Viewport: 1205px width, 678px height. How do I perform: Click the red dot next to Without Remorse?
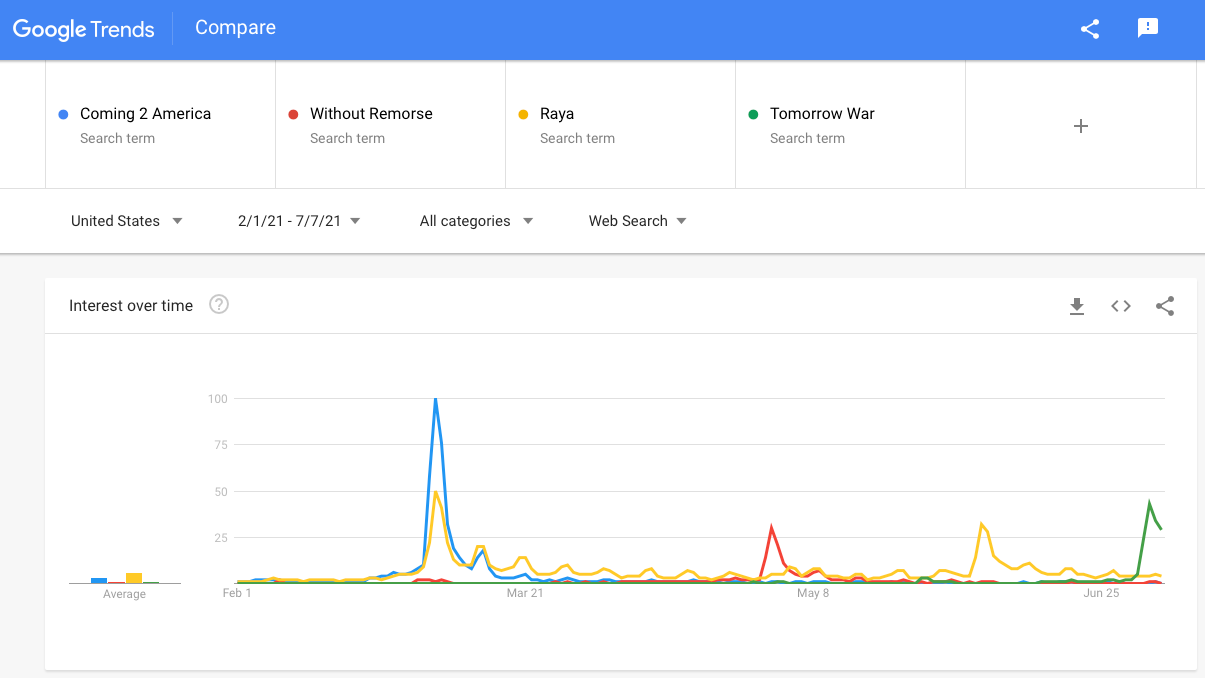click(x=293, y=114)
